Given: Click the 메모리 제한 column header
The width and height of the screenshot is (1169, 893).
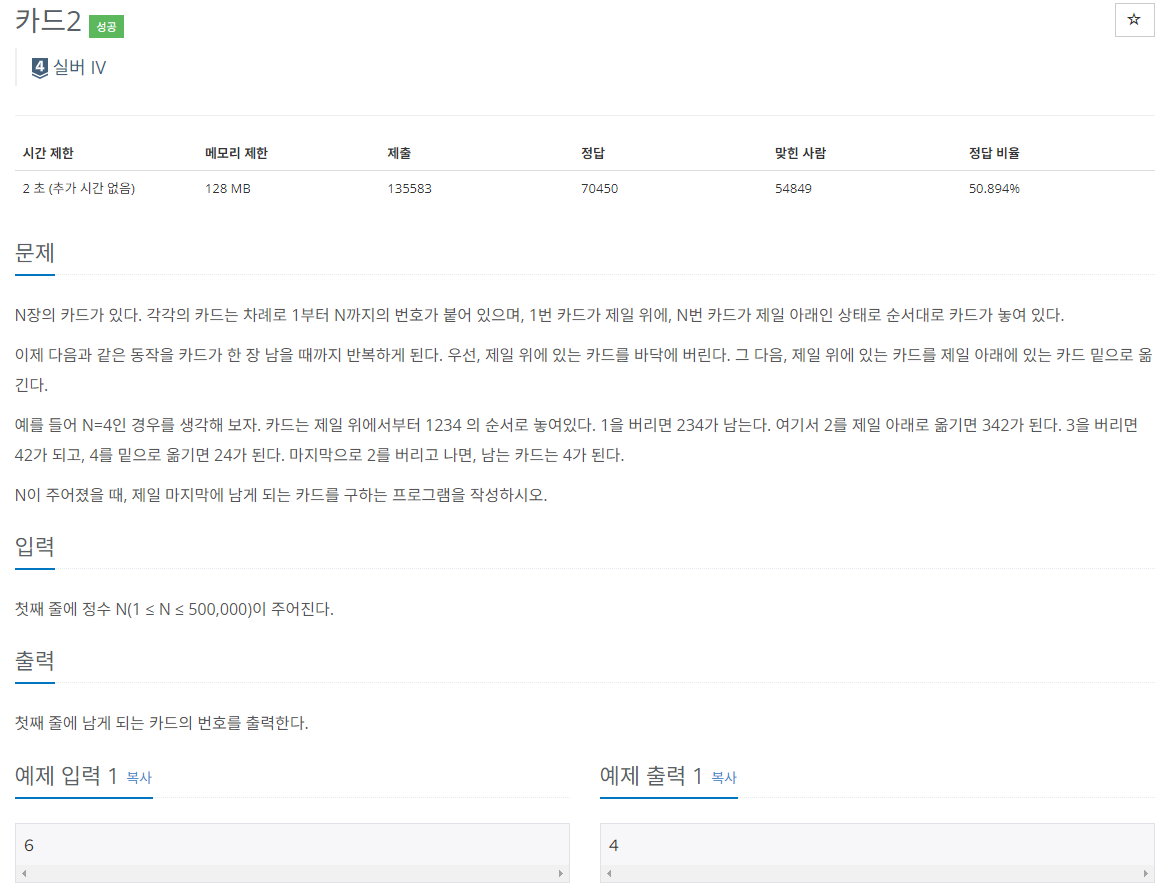Looking at the screenshot, I should 236,153.
